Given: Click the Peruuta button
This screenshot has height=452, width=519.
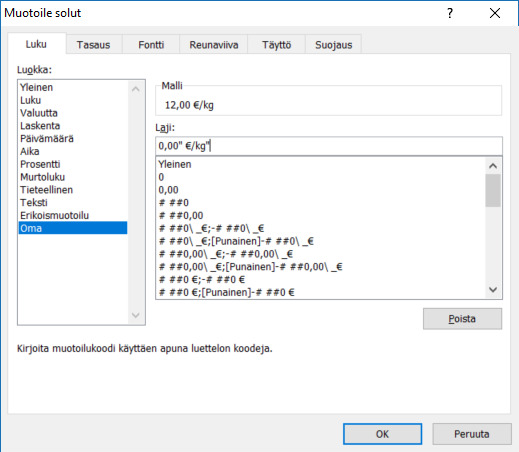Looking at the screenshot, I should [472, 434].
